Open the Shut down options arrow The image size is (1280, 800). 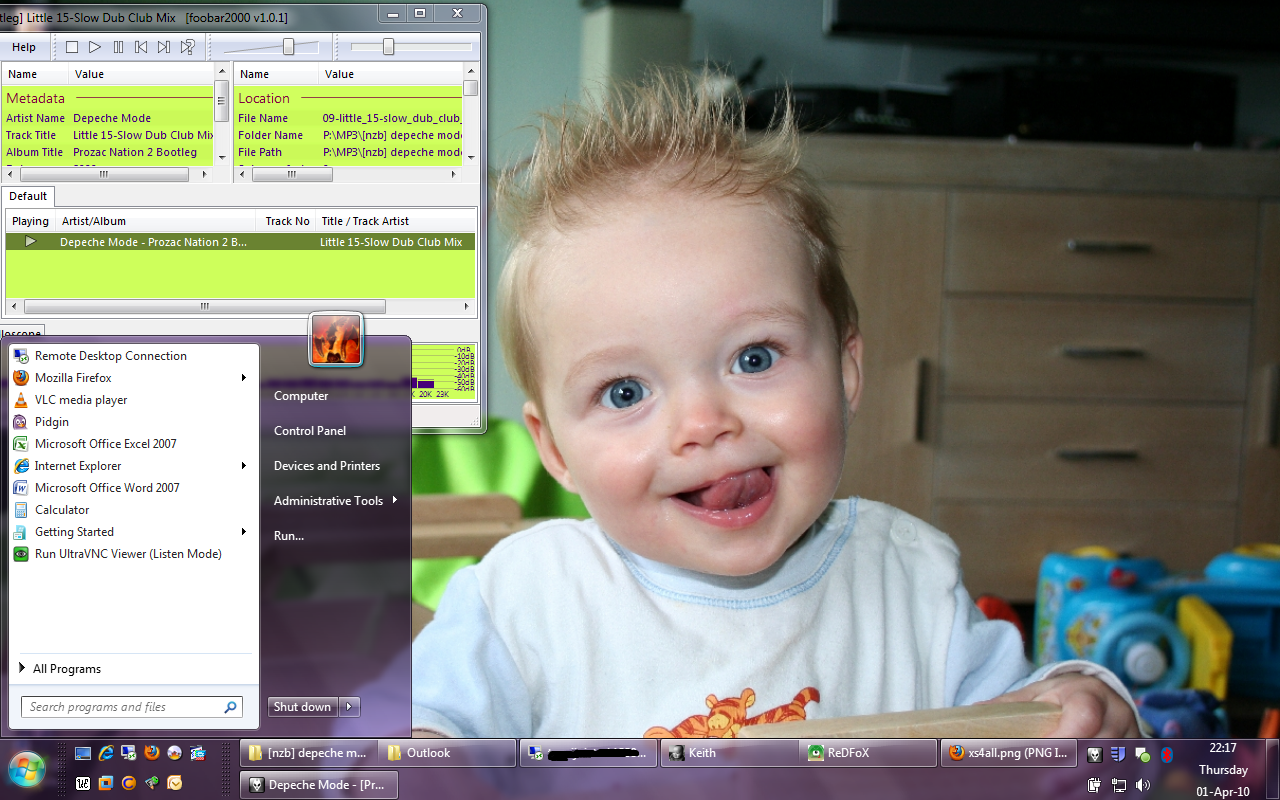click(349, 707)
